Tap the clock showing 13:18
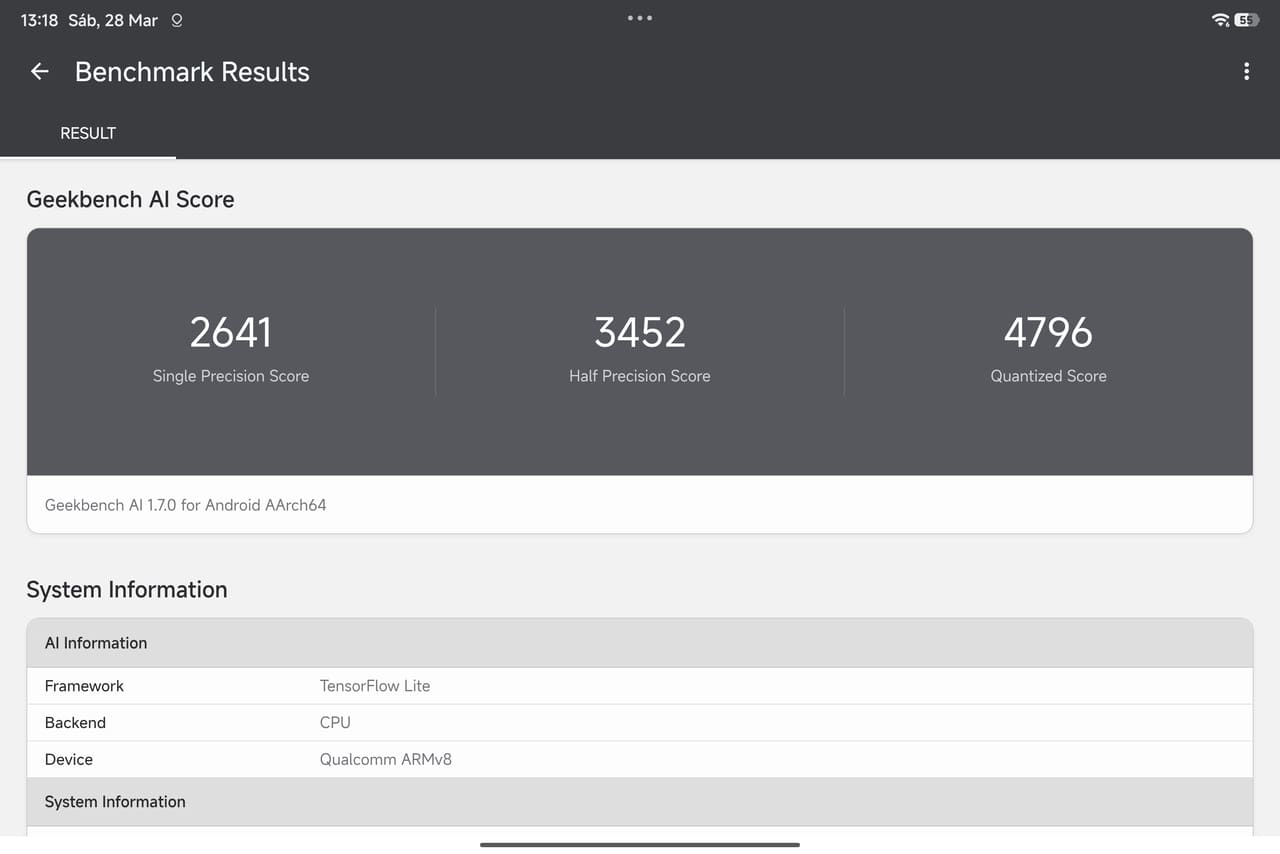 [x=39, y=20]
